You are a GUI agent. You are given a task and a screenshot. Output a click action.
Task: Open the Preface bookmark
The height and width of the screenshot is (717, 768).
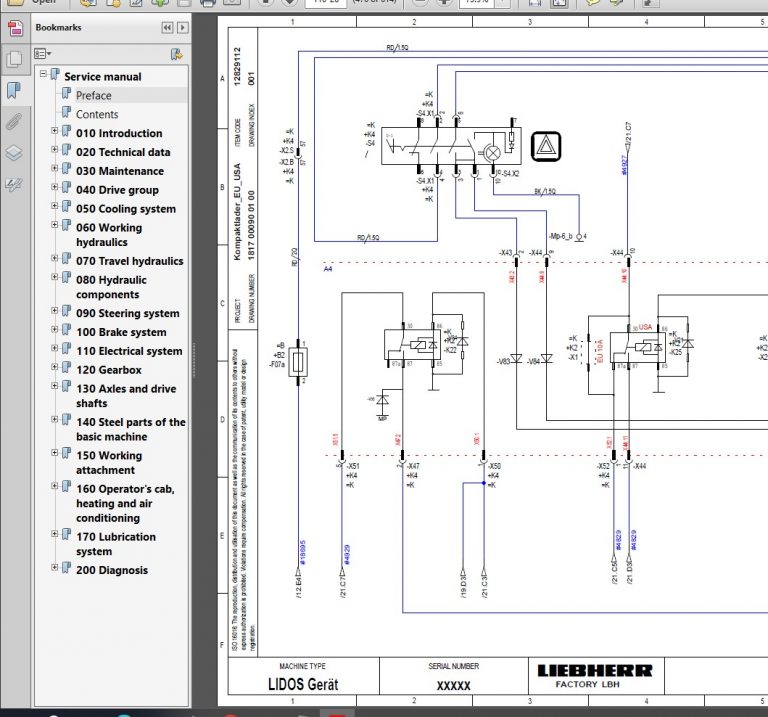tap(93, 95)
